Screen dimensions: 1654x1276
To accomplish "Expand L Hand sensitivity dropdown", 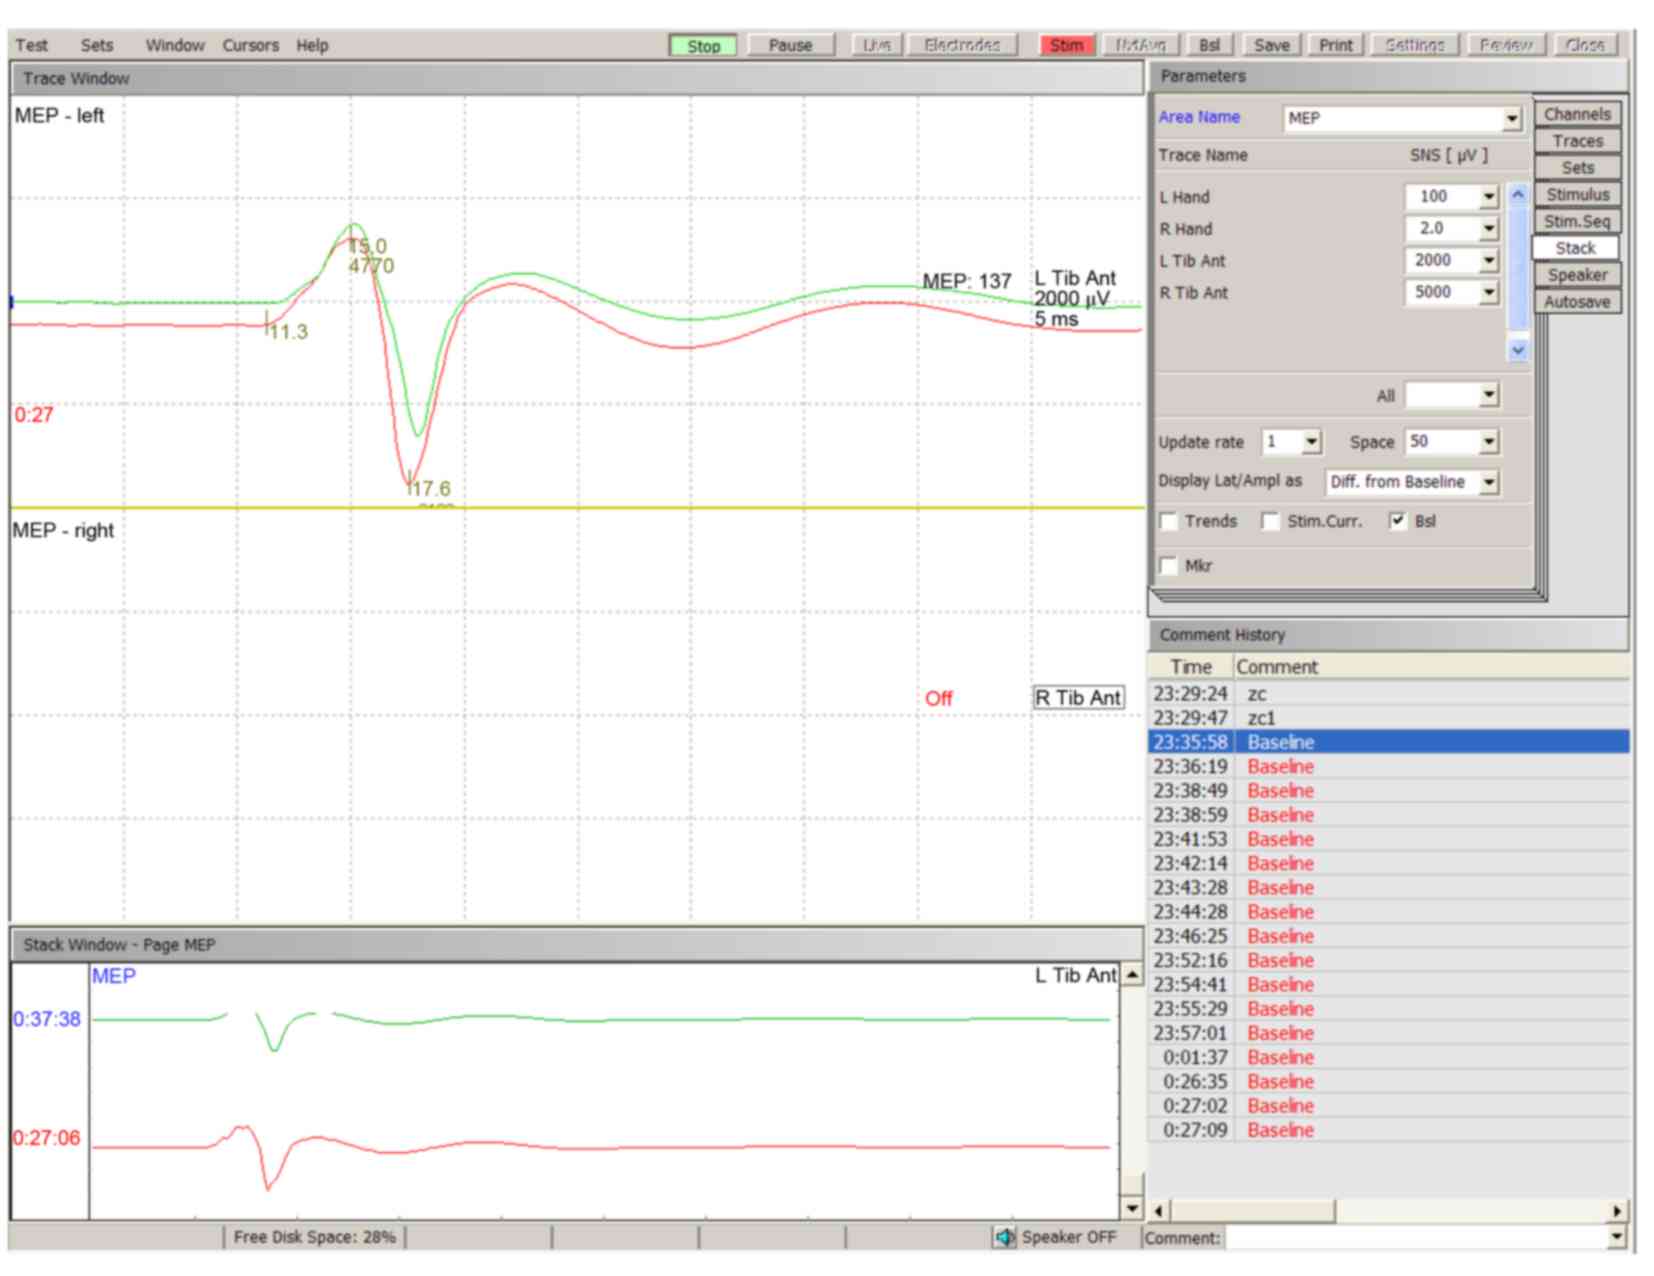I will coord(1488,197).
